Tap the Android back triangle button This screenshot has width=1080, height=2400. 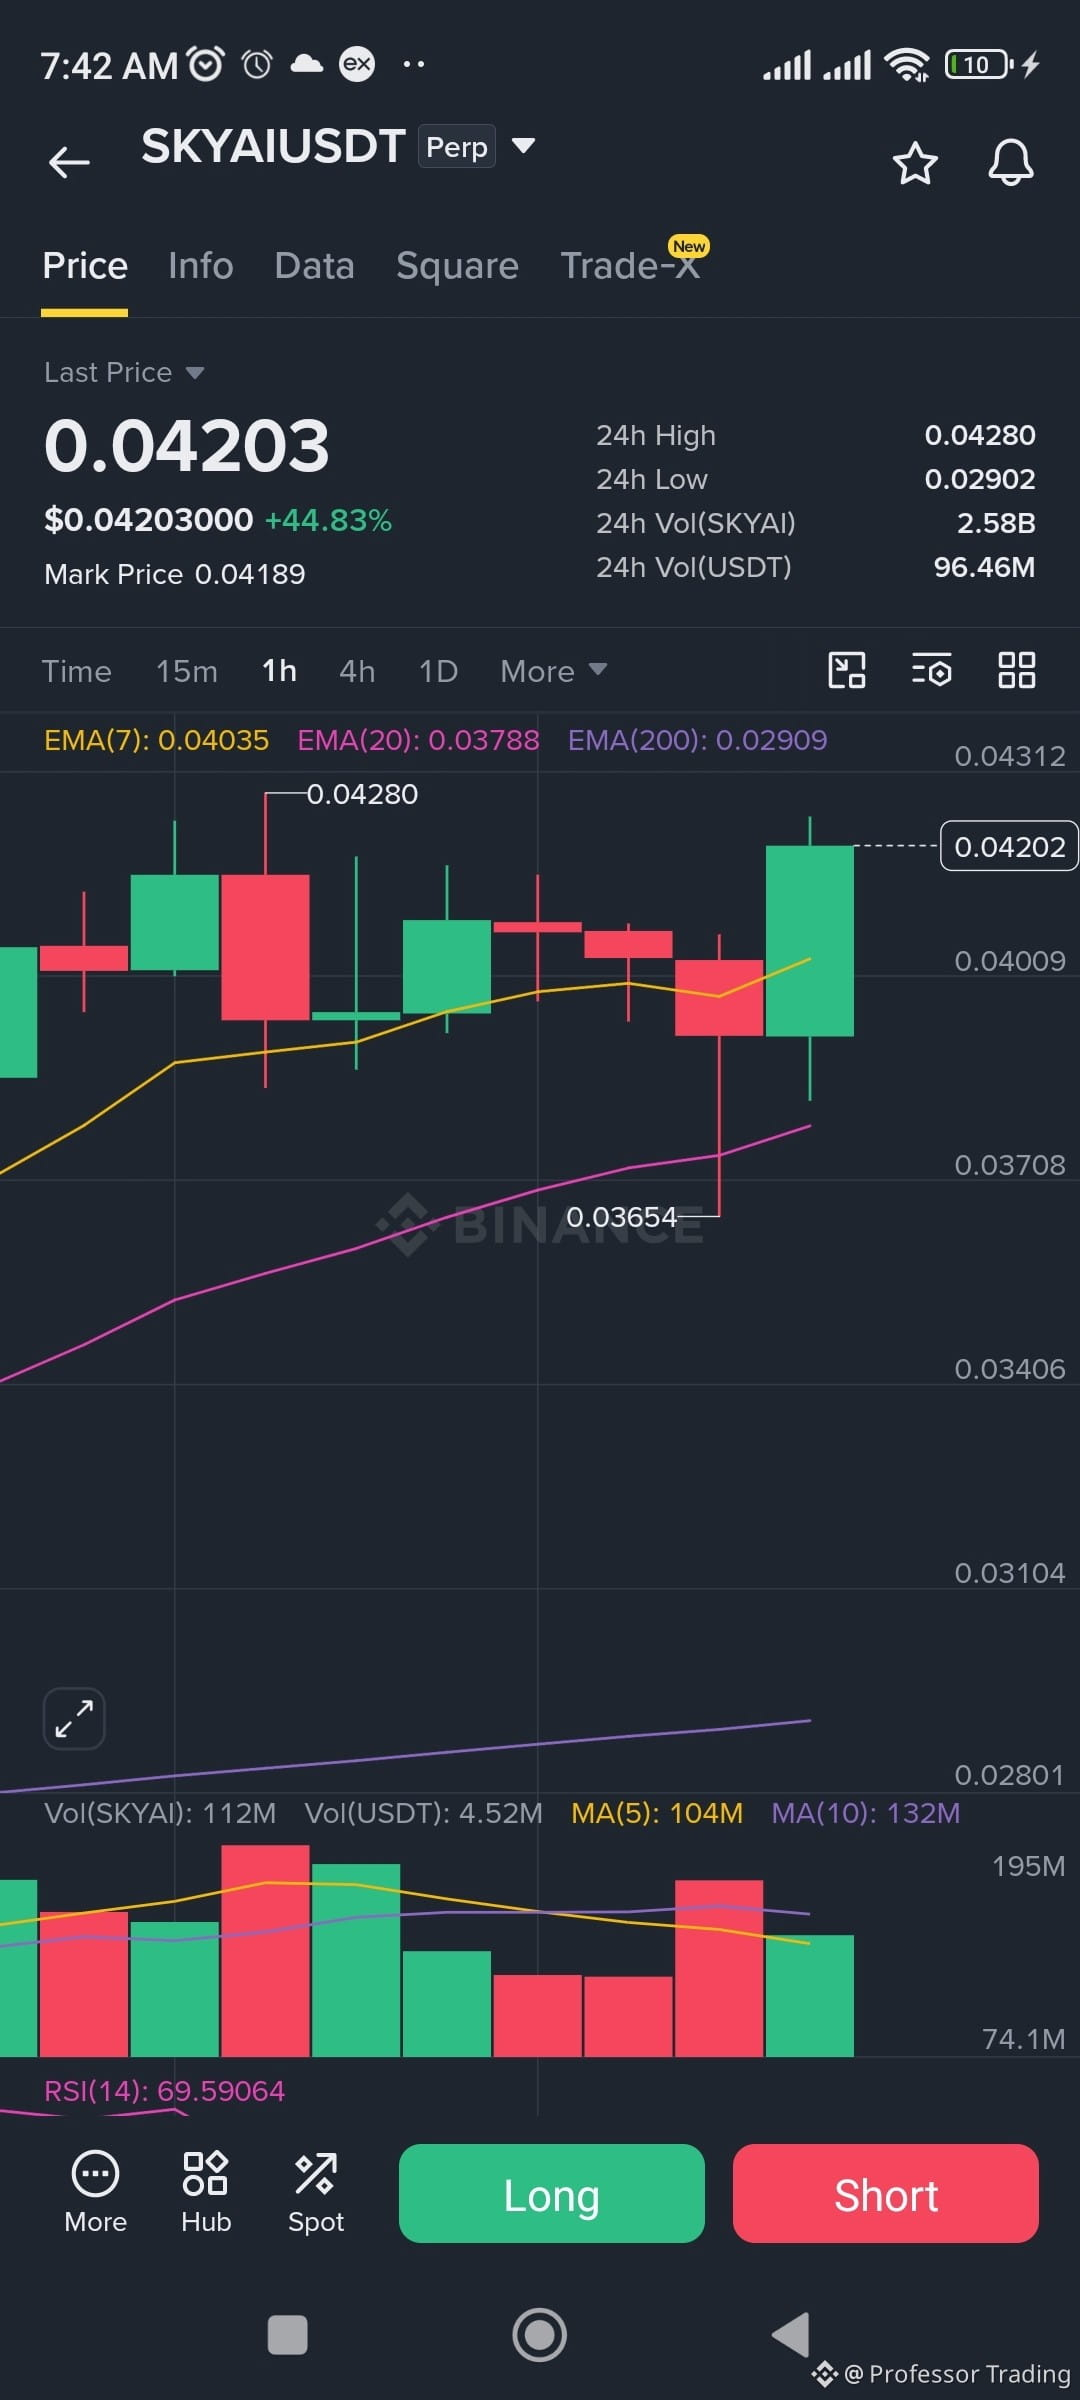[791, 2335]
